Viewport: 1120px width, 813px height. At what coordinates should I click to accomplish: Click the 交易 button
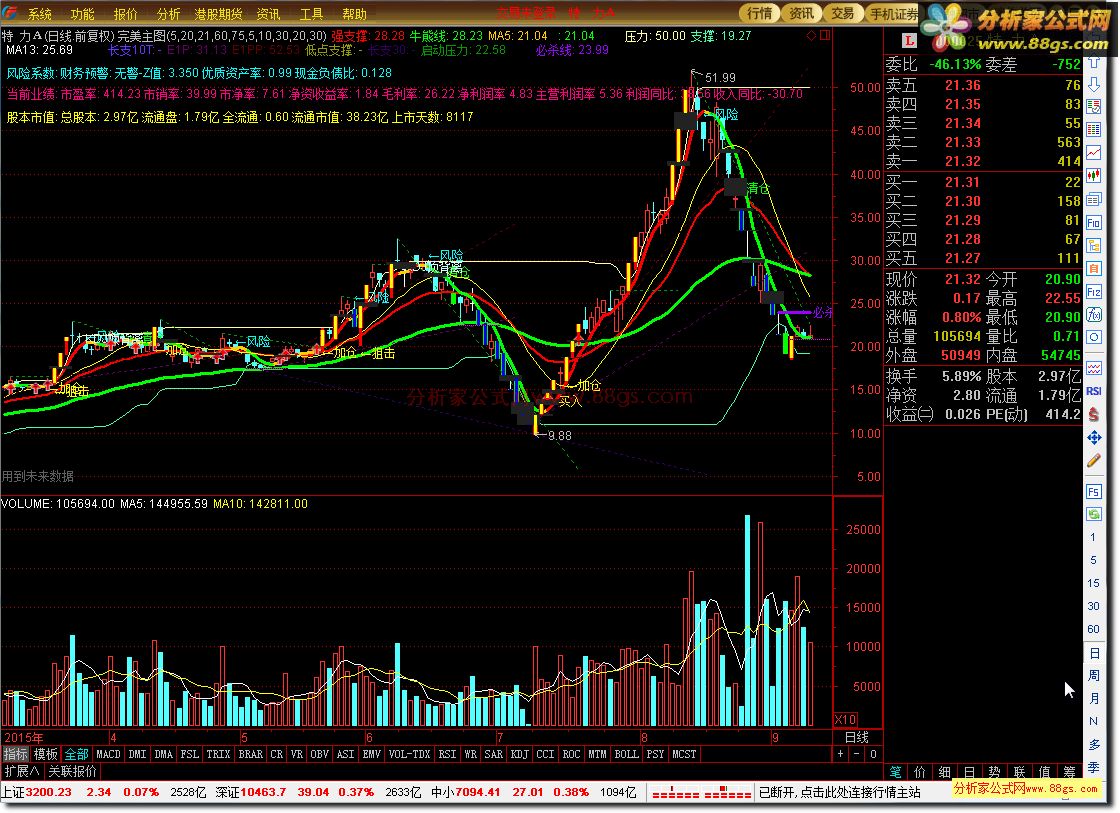[x=843, y=13]
